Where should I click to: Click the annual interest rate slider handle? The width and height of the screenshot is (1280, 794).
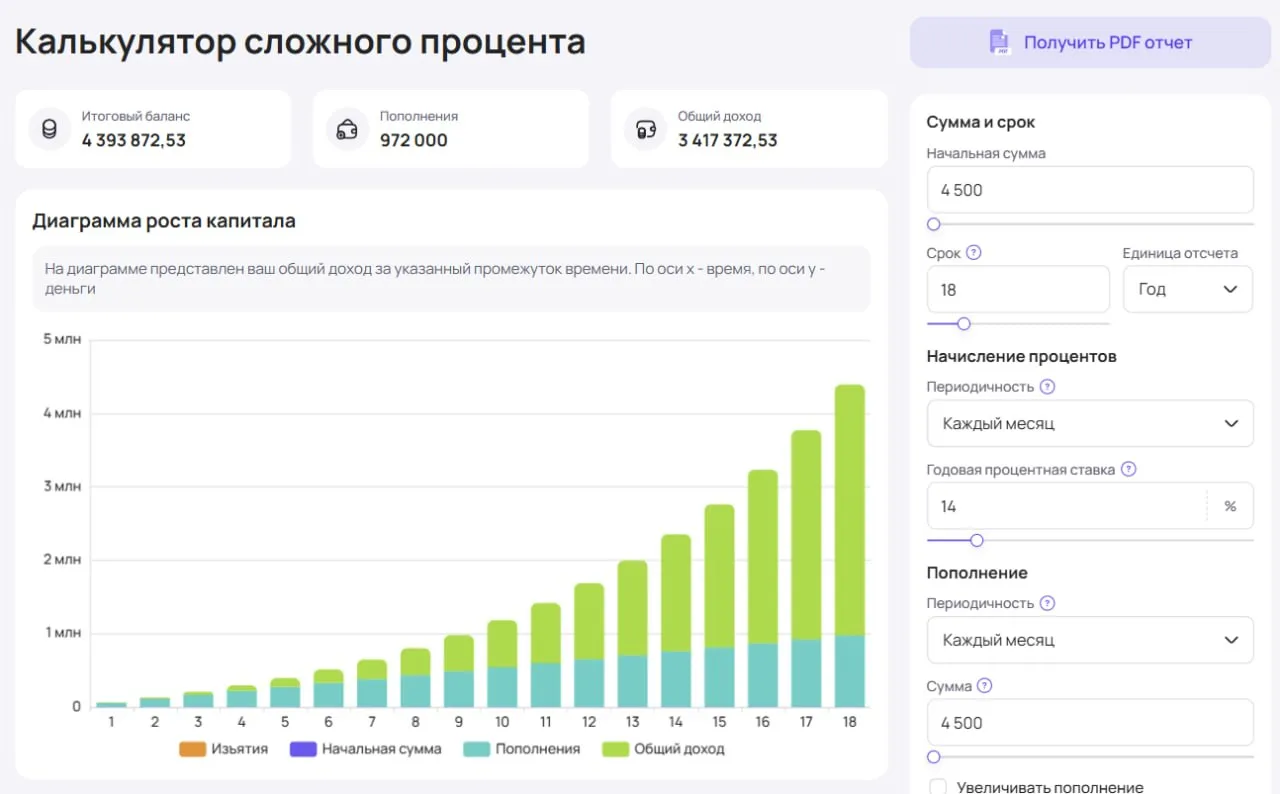(x=977, y=540)
